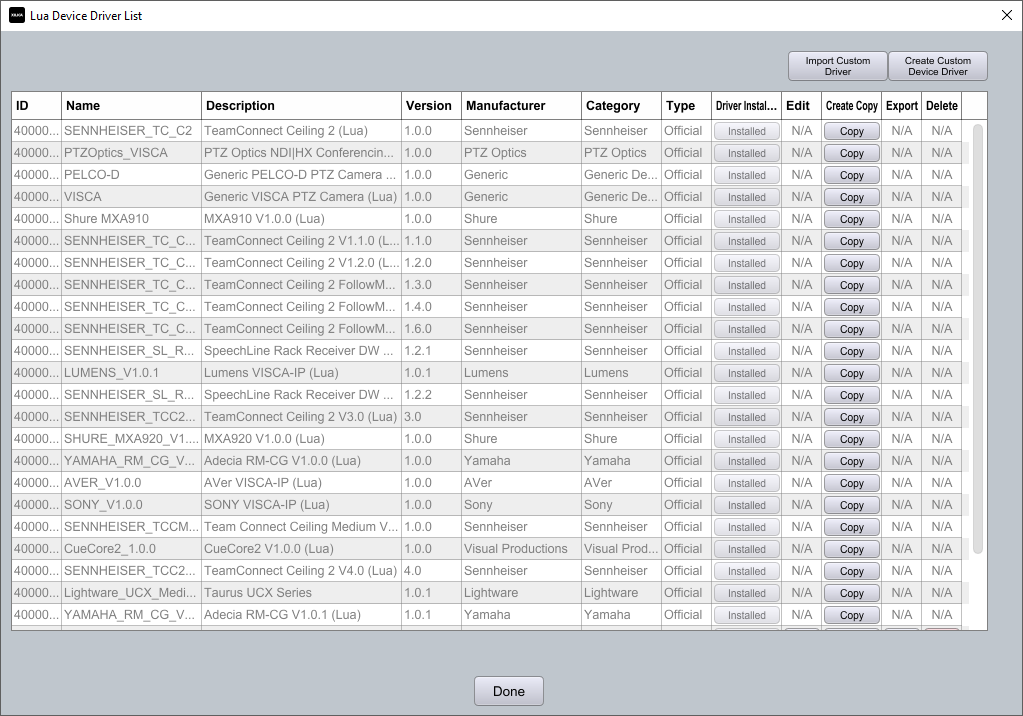Click the version cell '1.3.0'
The image size is (1023, 716).
click(431, 285)
